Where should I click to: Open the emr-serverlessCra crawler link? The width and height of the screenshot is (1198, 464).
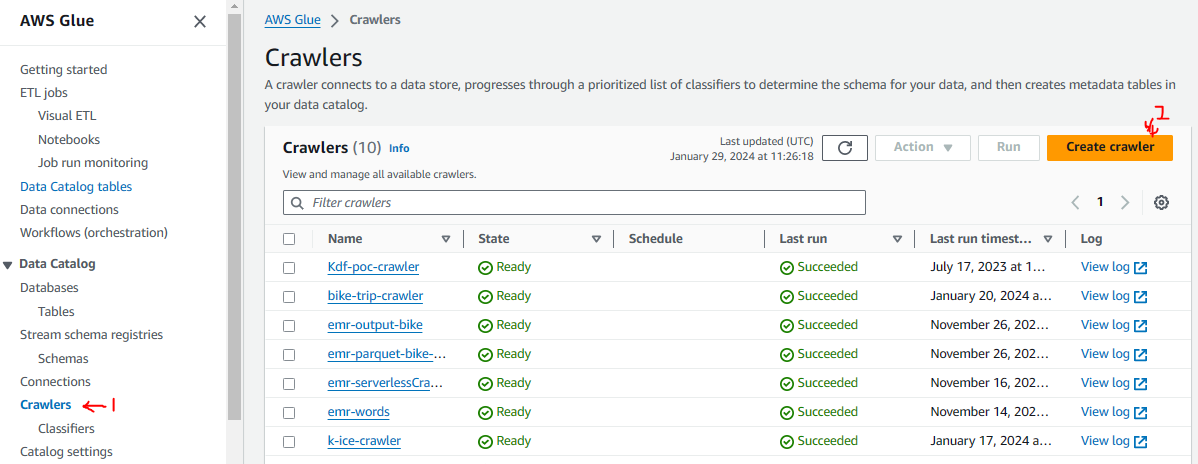(385, 384)
